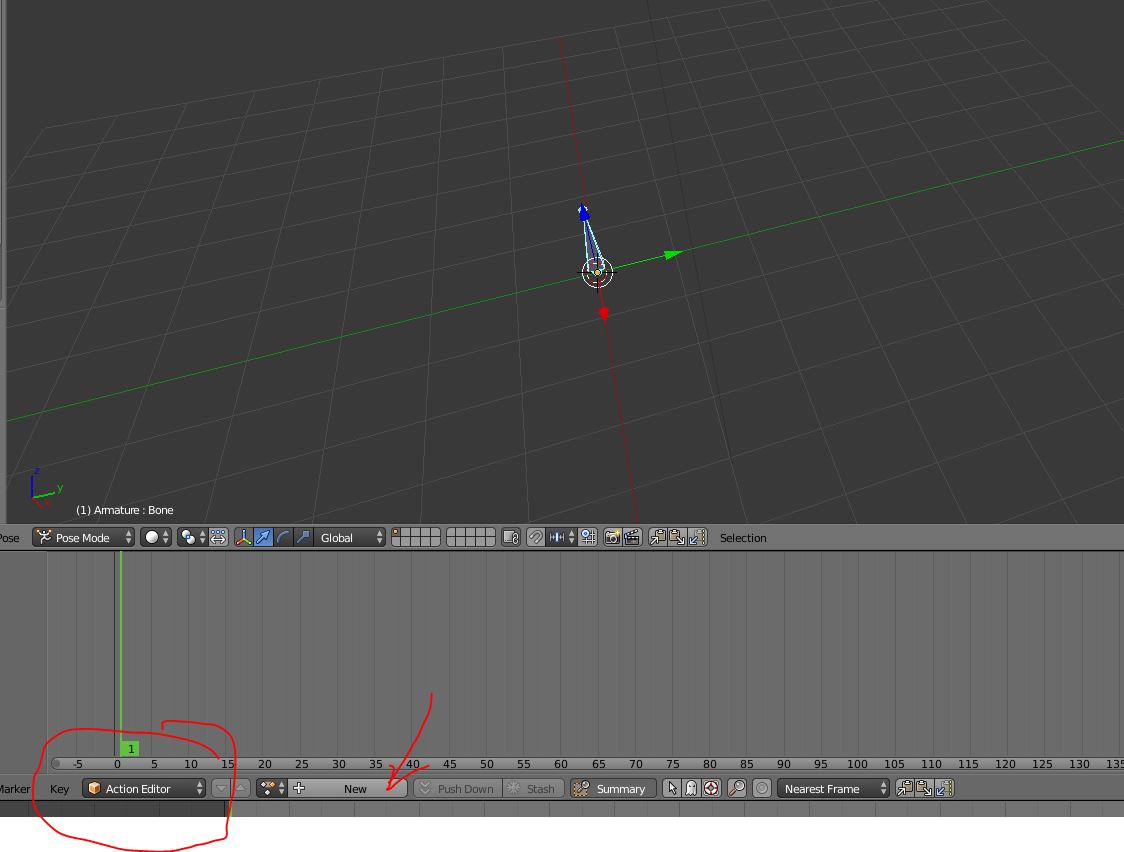
Task: Open the Key menu
Action: tap(60, 789)
